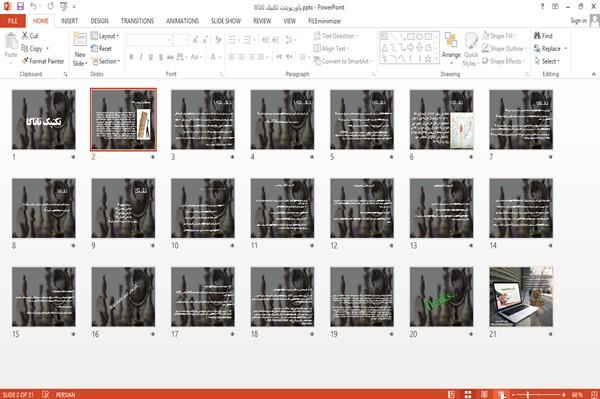600x399 pixels.
Task: Click the Italic formatting button
Action: [x=141, y=57]
